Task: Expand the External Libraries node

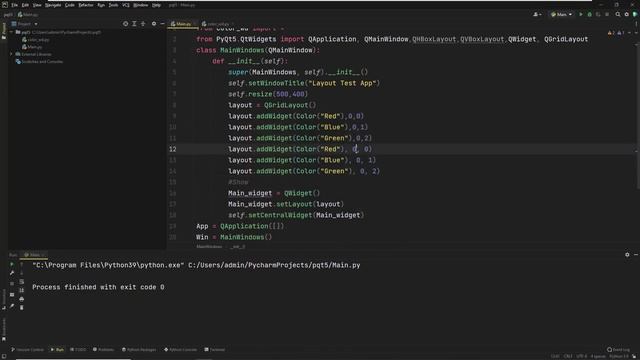Action: 11,54
